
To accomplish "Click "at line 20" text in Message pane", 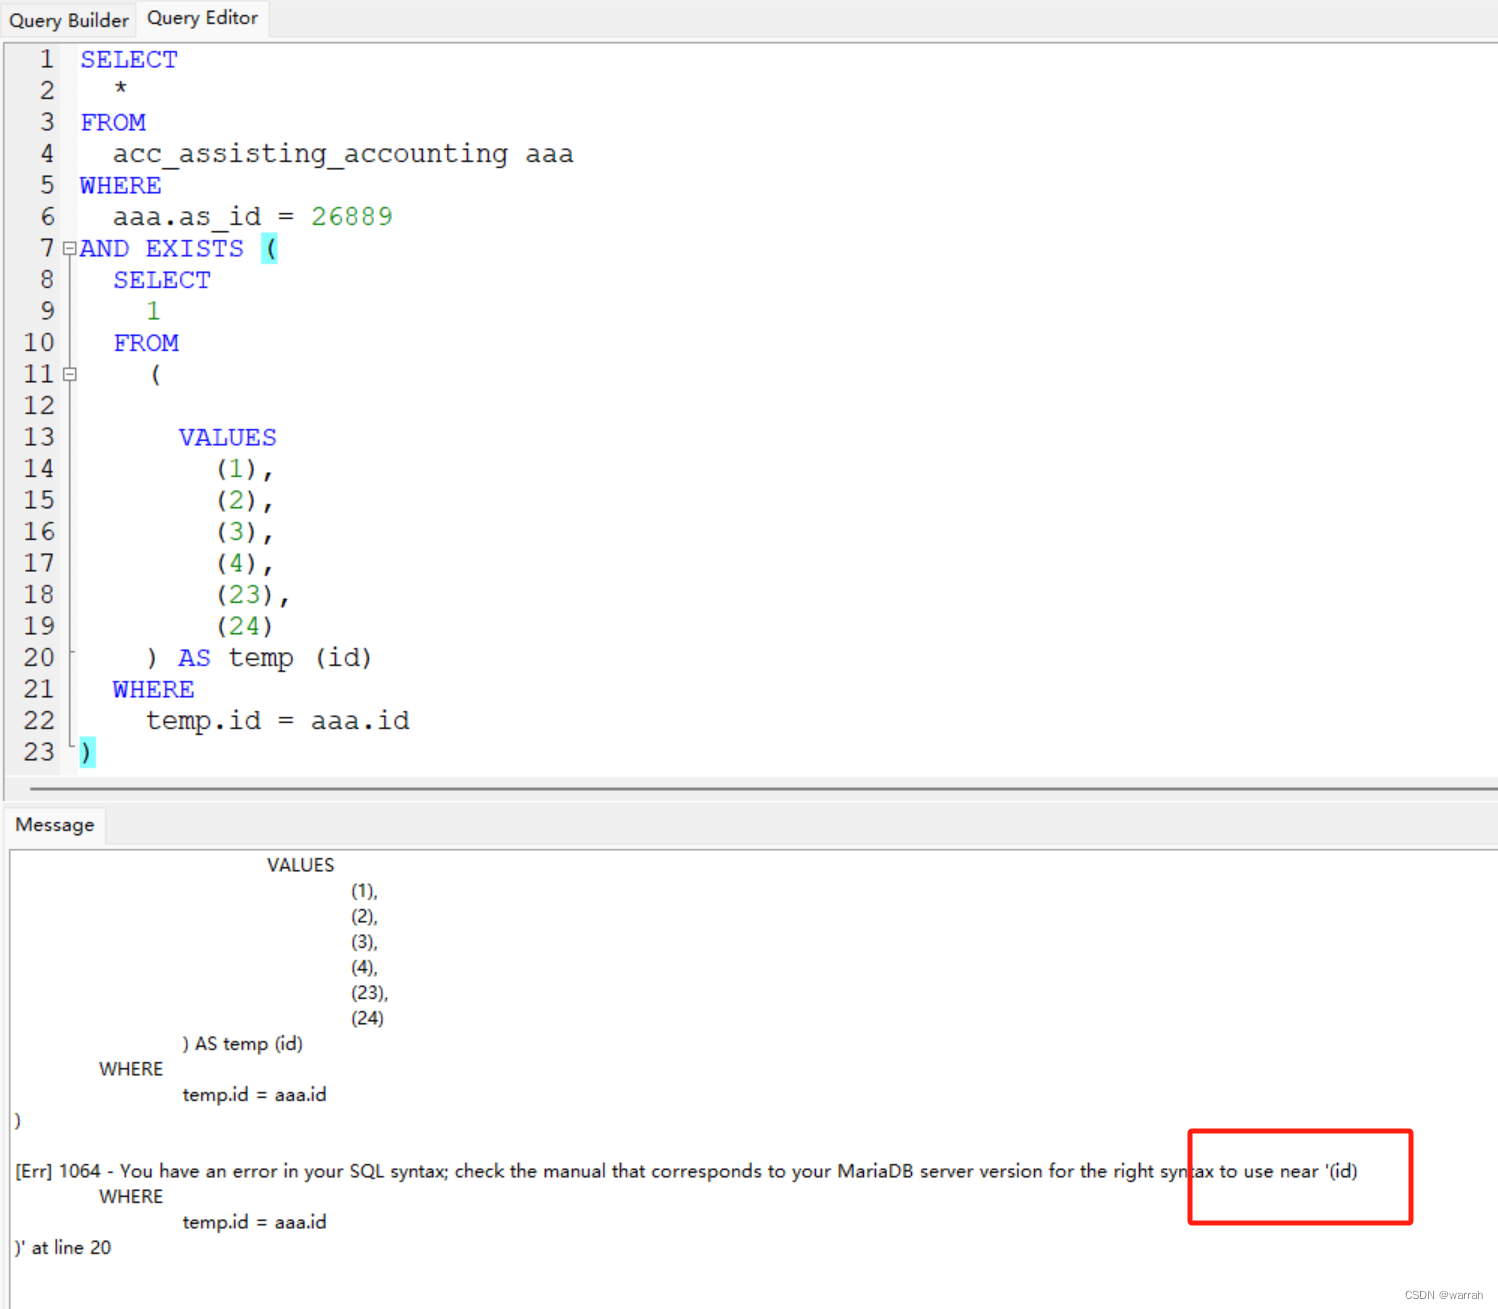I will [x=71, y=1248].
